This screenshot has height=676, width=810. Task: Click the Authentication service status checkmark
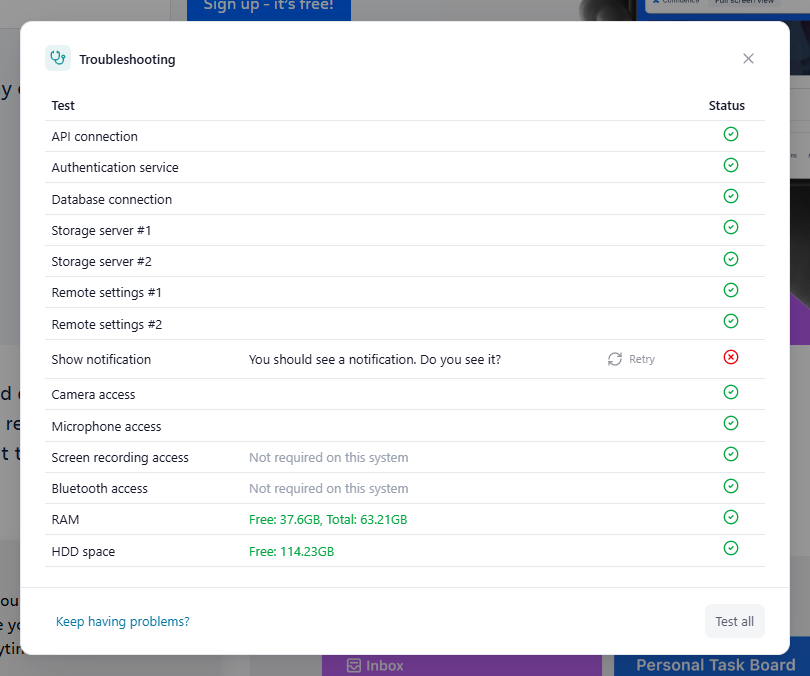pyautogui.click(x=730, y=165)
